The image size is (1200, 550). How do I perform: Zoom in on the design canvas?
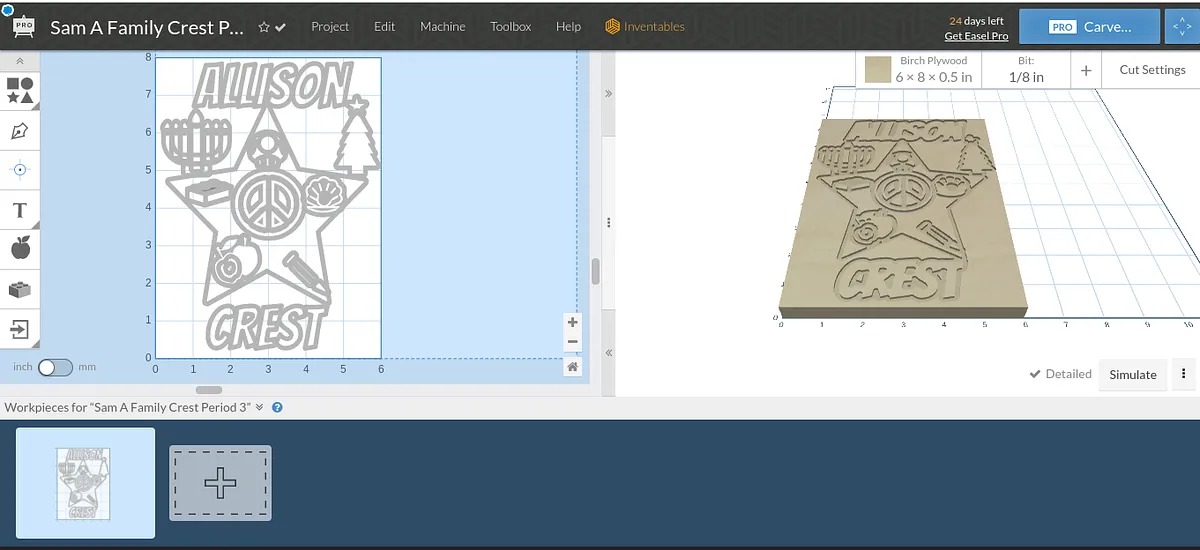(x=572, y=322)
